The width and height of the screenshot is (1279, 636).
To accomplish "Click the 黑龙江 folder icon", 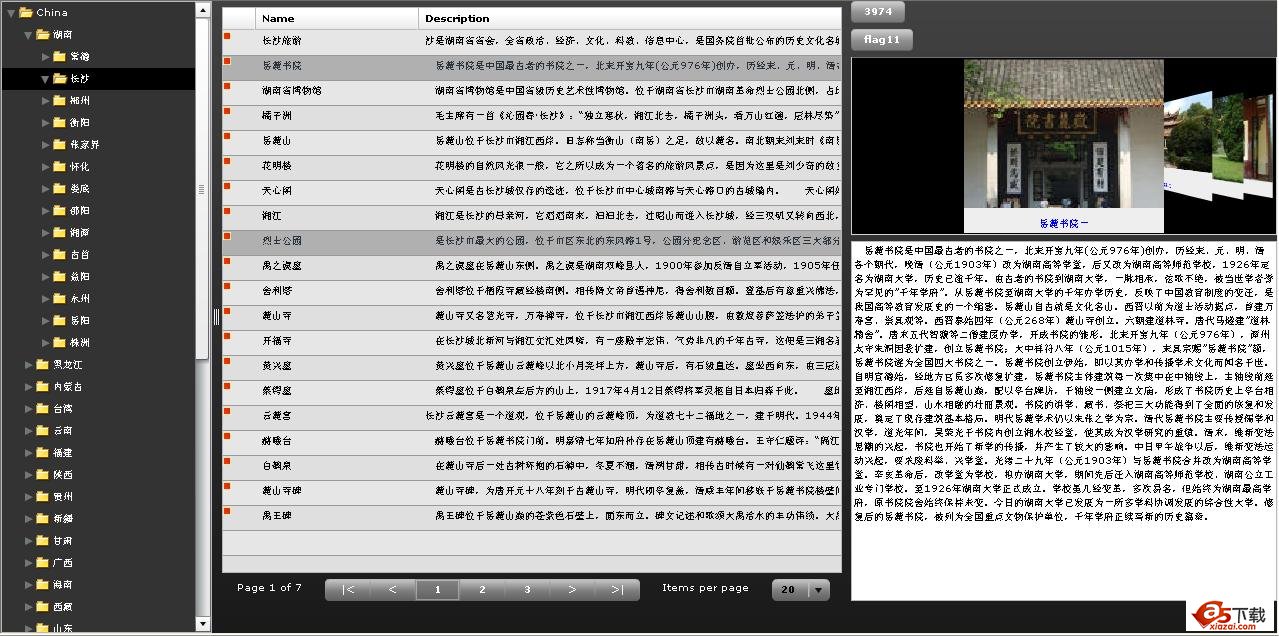I will tap(42, 364).
